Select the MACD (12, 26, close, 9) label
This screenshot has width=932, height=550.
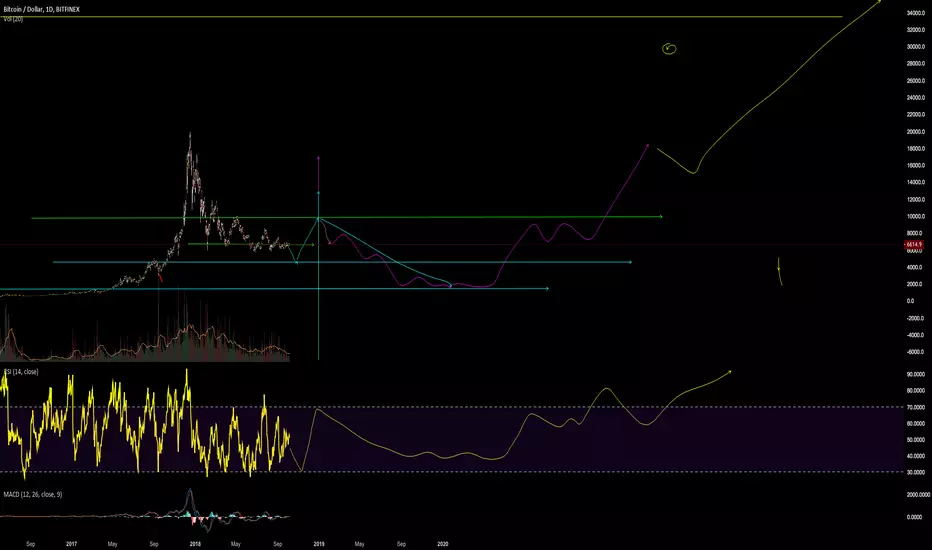tap(33, 494)
